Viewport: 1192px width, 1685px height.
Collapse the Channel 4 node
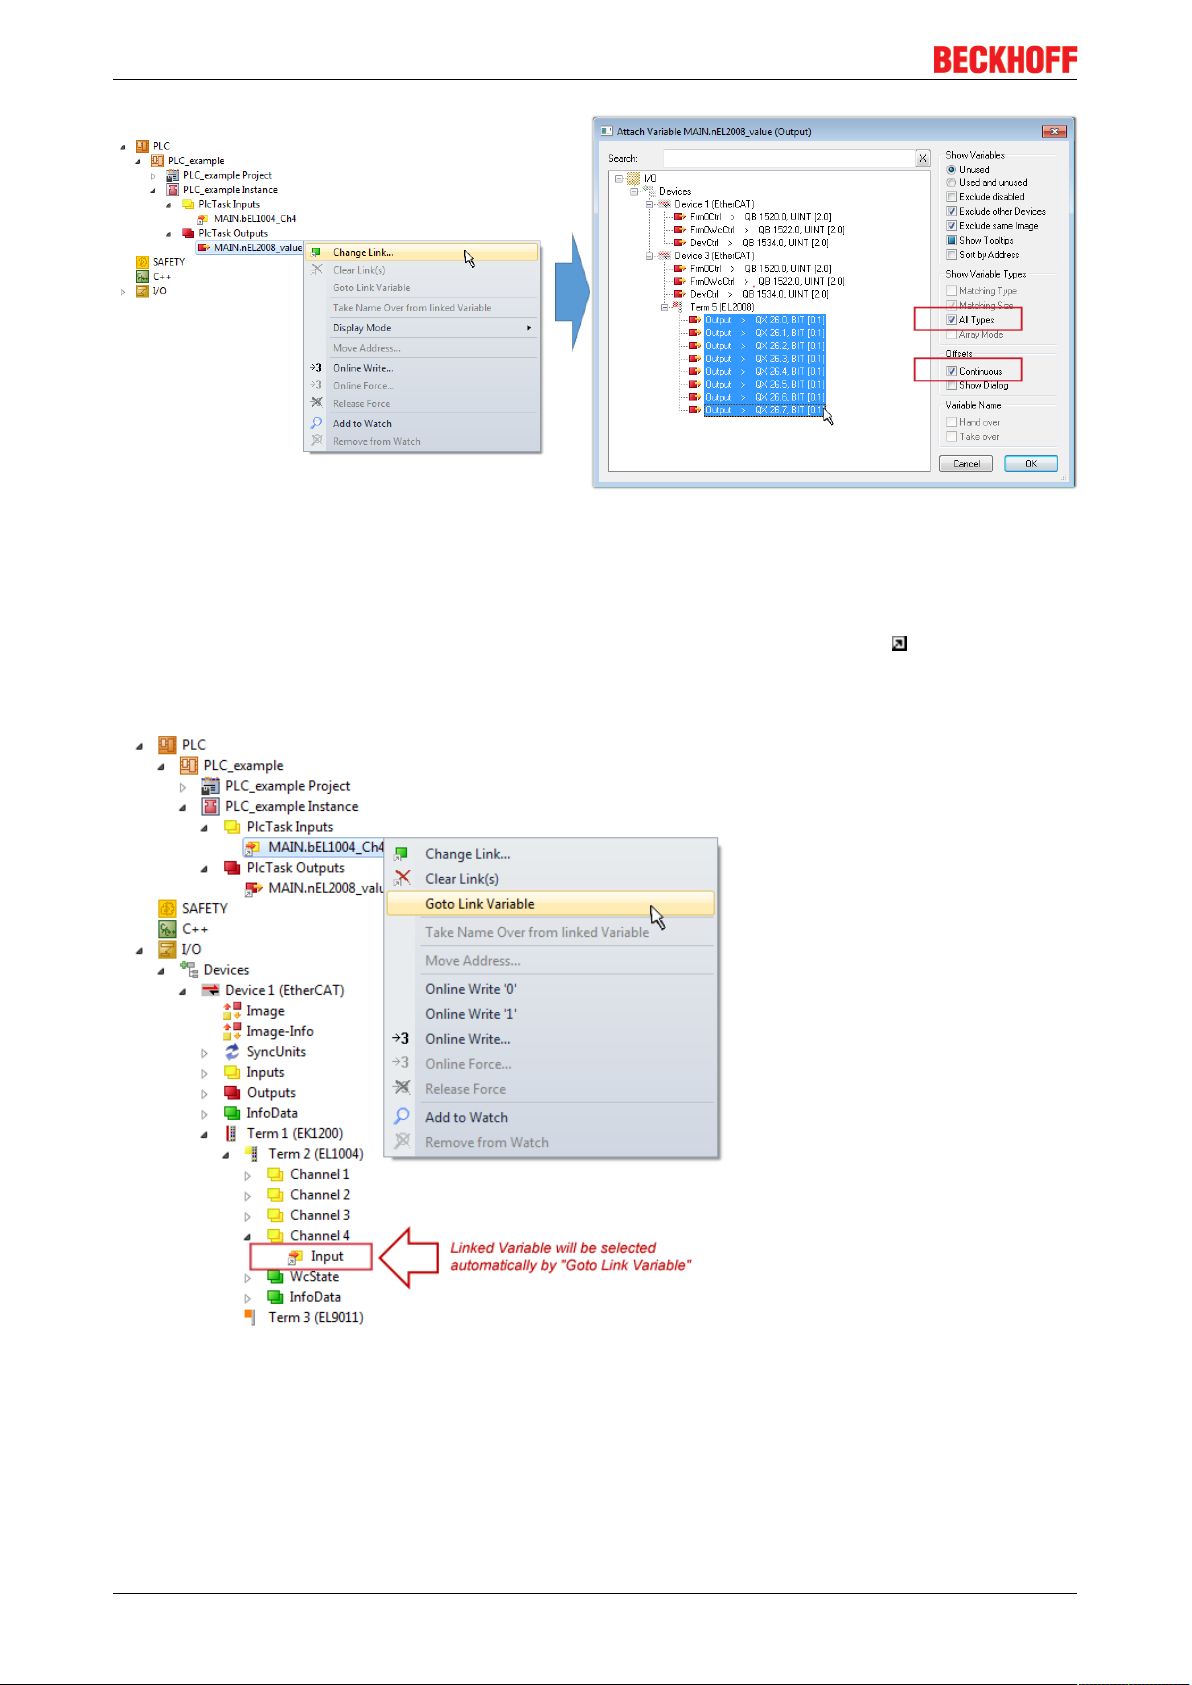click(248, 1236)
